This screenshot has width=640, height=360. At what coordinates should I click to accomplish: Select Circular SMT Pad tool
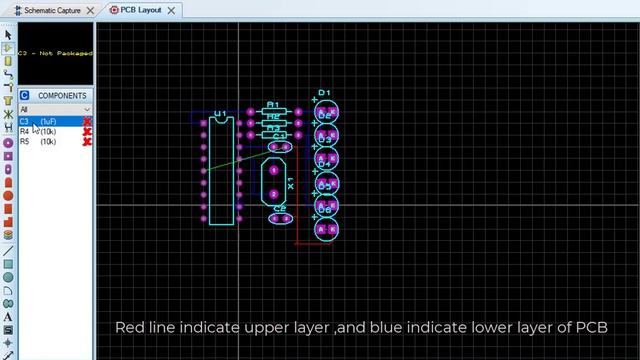tap(8, 196)
